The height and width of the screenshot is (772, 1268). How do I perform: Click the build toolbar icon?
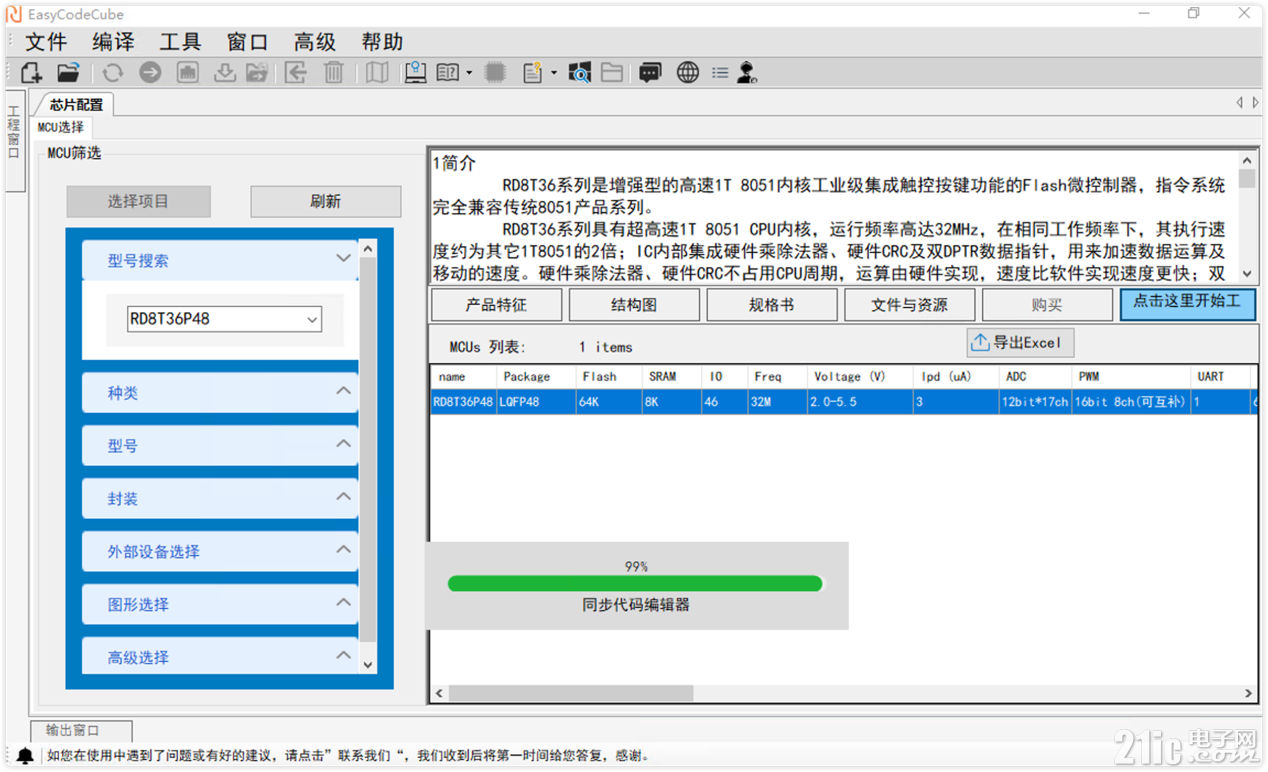click(188, 72)
